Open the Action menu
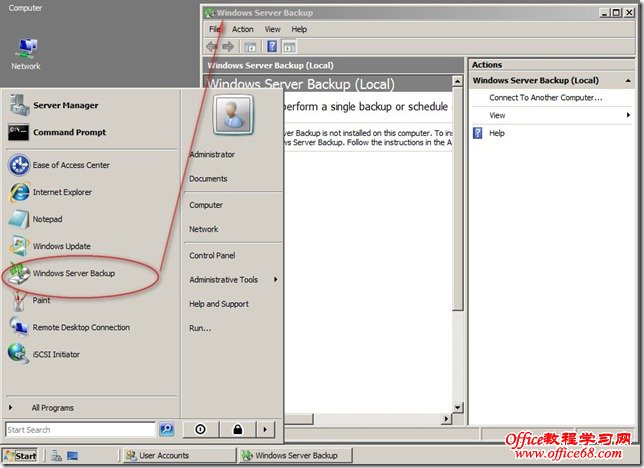Image resolution: width=644 pixels, height=468 pixels. 242,29
